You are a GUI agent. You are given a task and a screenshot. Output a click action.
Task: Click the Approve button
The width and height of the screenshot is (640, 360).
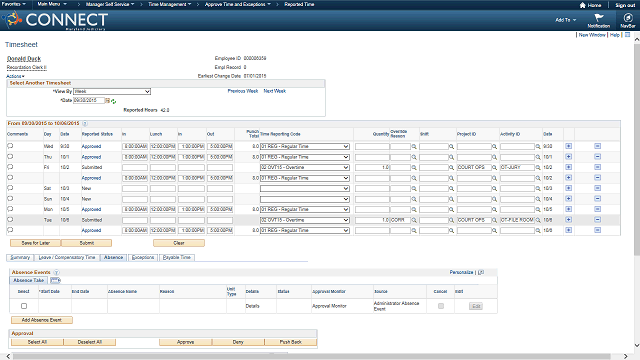[185, 342]
